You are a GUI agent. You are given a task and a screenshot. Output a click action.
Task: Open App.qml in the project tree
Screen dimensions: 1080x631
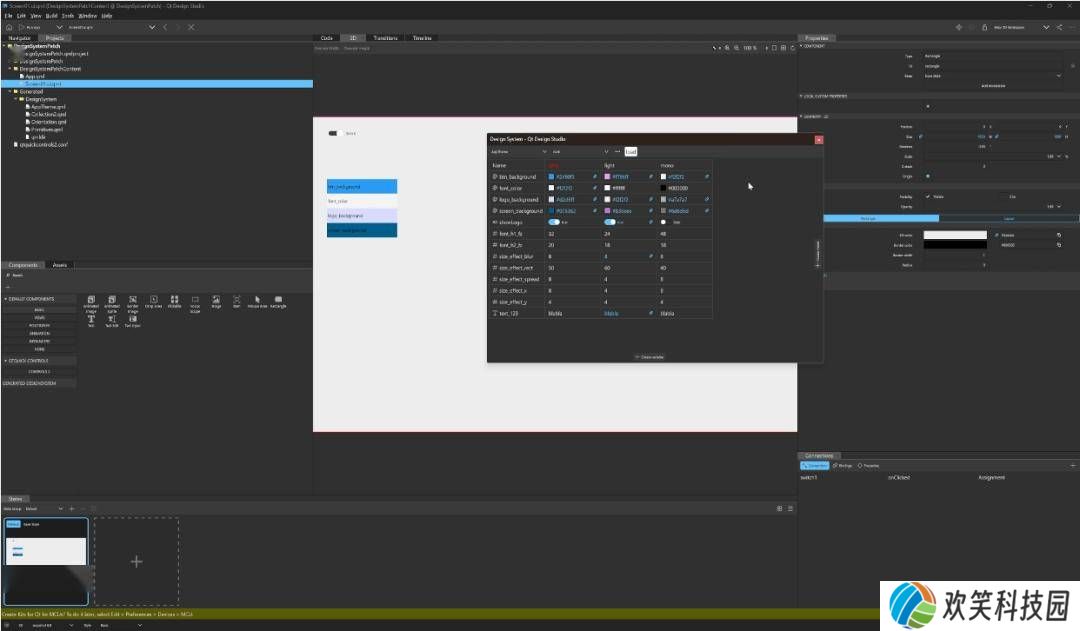pyautogui.click(x=35, y=76)
